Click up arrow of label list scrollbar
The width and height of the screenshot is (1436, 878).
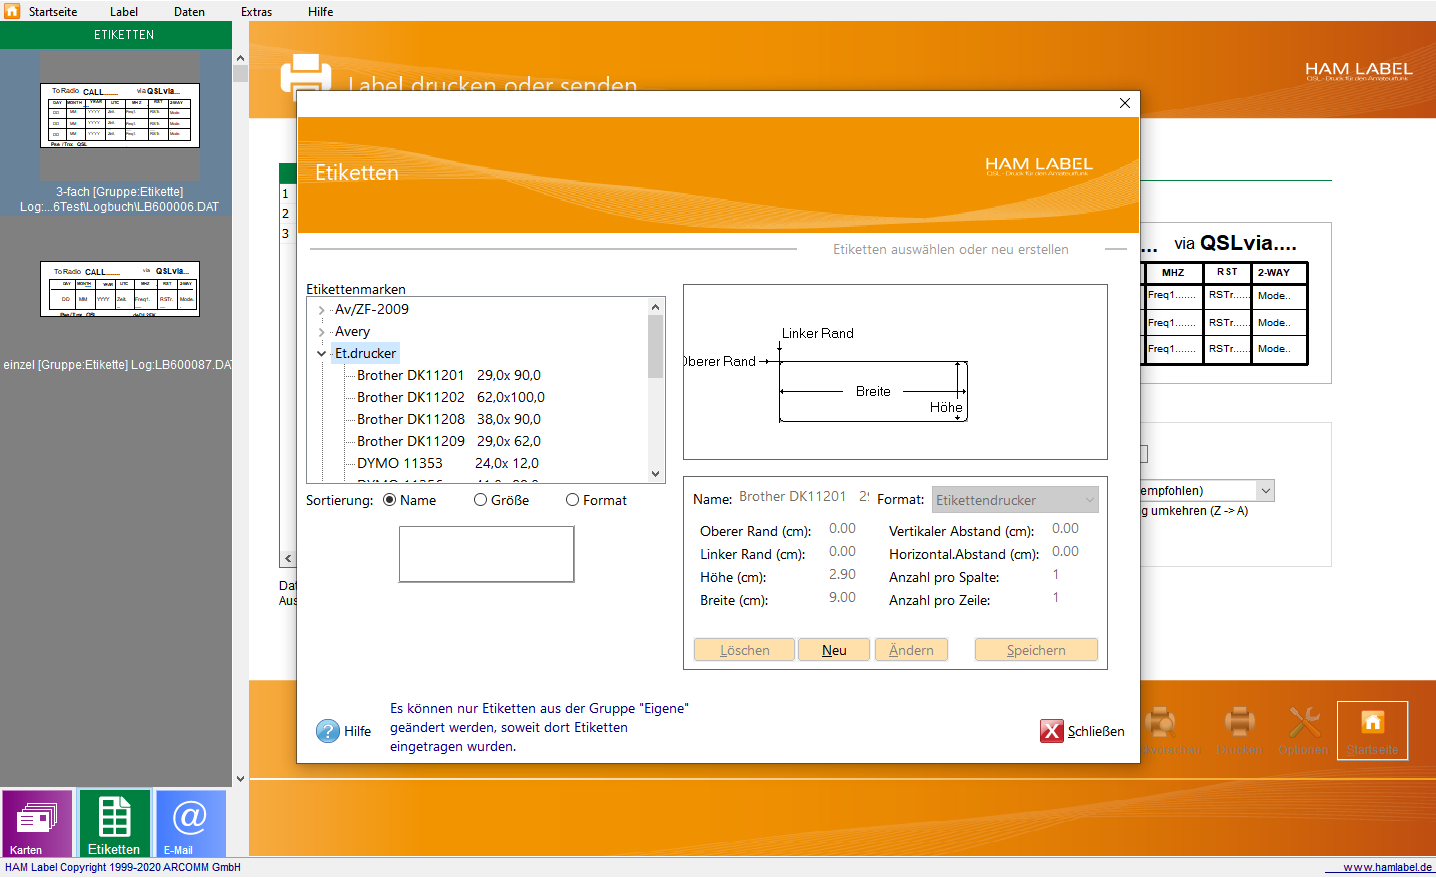coord(656,307)
